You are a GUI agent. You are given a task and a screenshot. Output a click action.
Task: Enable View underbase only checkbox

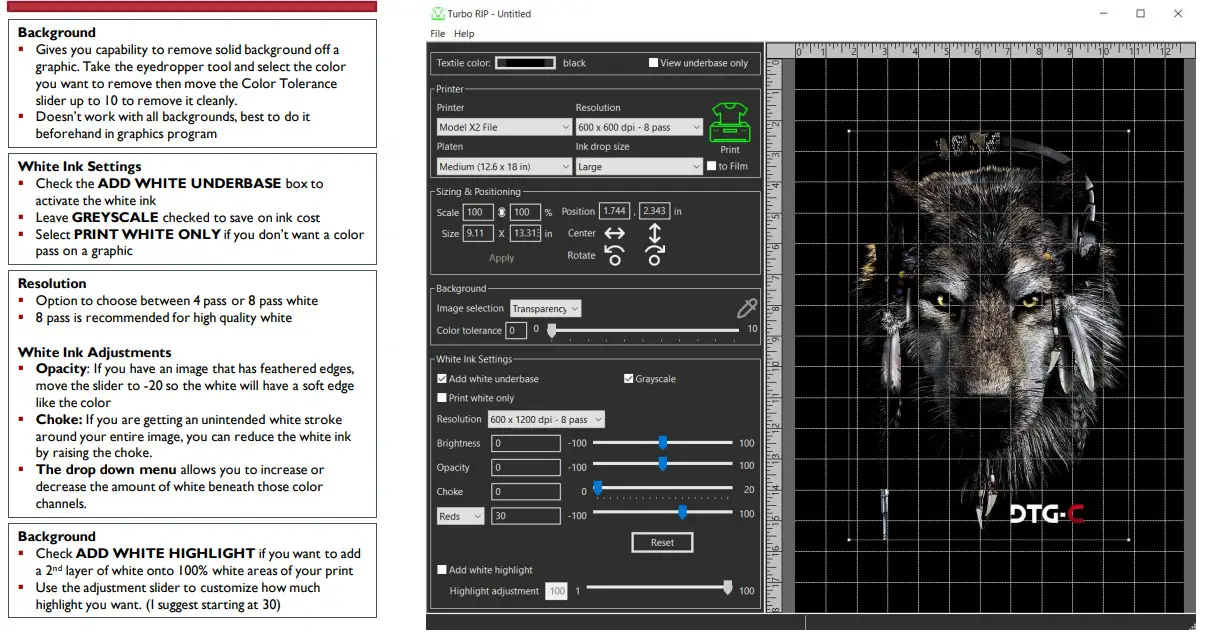653,63
